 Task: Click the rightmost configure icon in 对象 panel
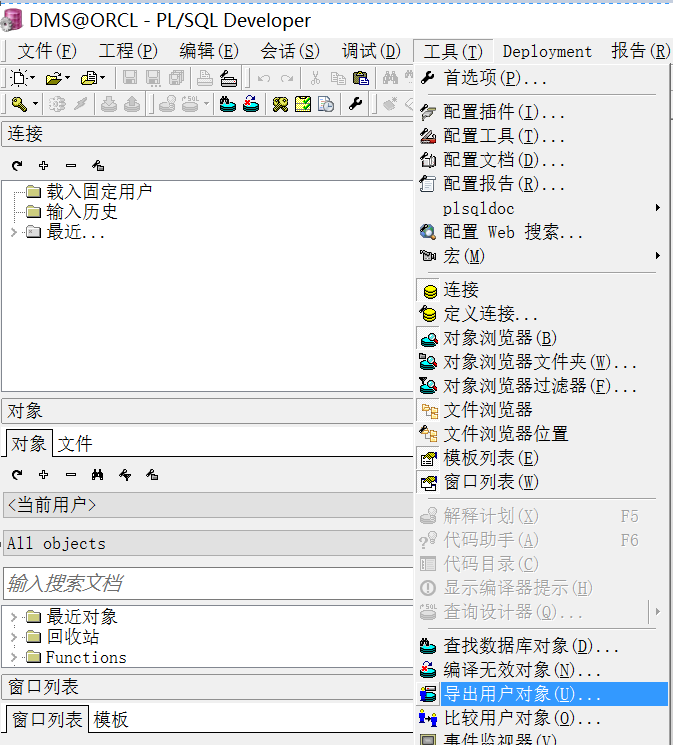[x=152, y=474]
